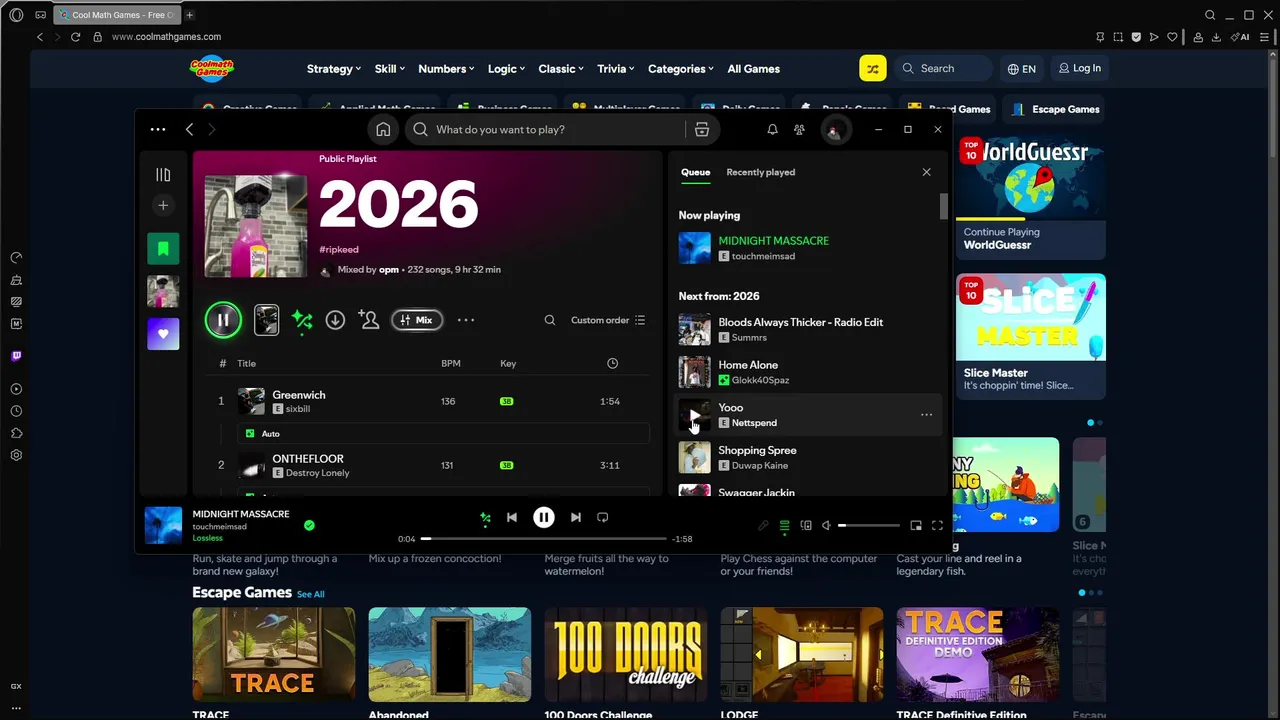Search within the 2026 playlist
Viewport: 1280px width, 720px height.
pyautogui.click(x=549, y=320)
